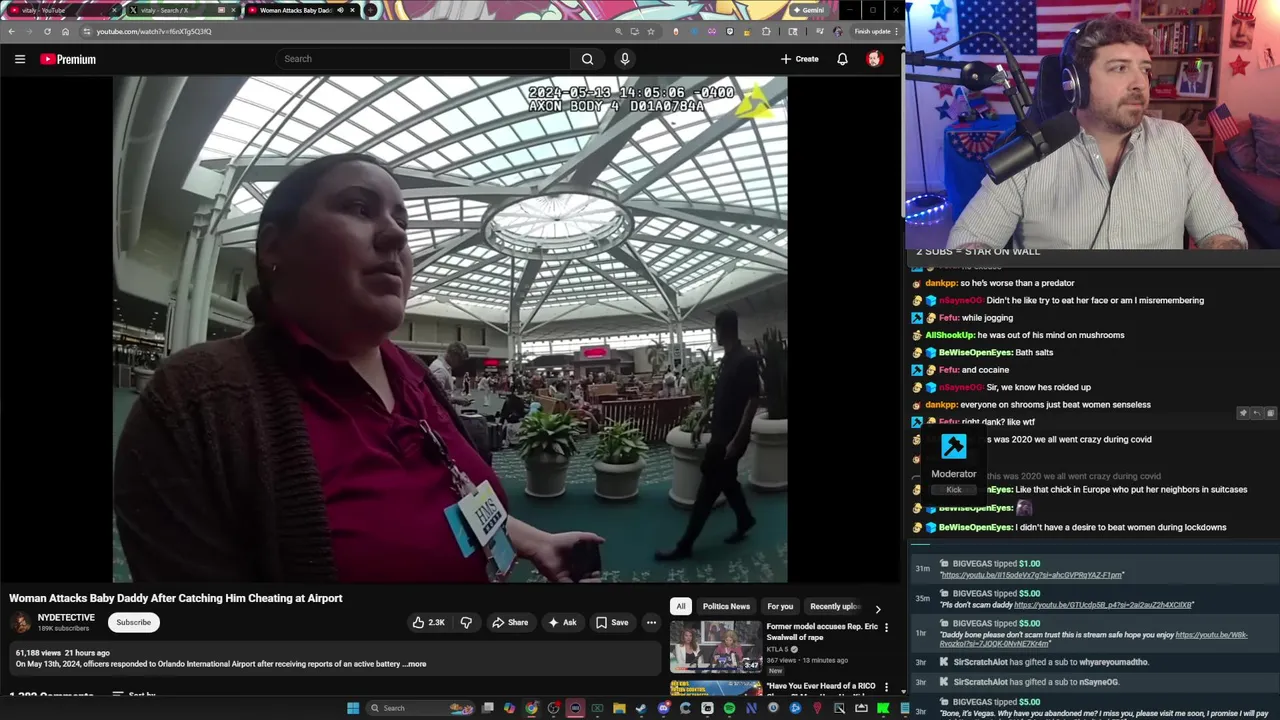Open BIGVEGAS $1.00 tip YouTube link

[1031, 575]
